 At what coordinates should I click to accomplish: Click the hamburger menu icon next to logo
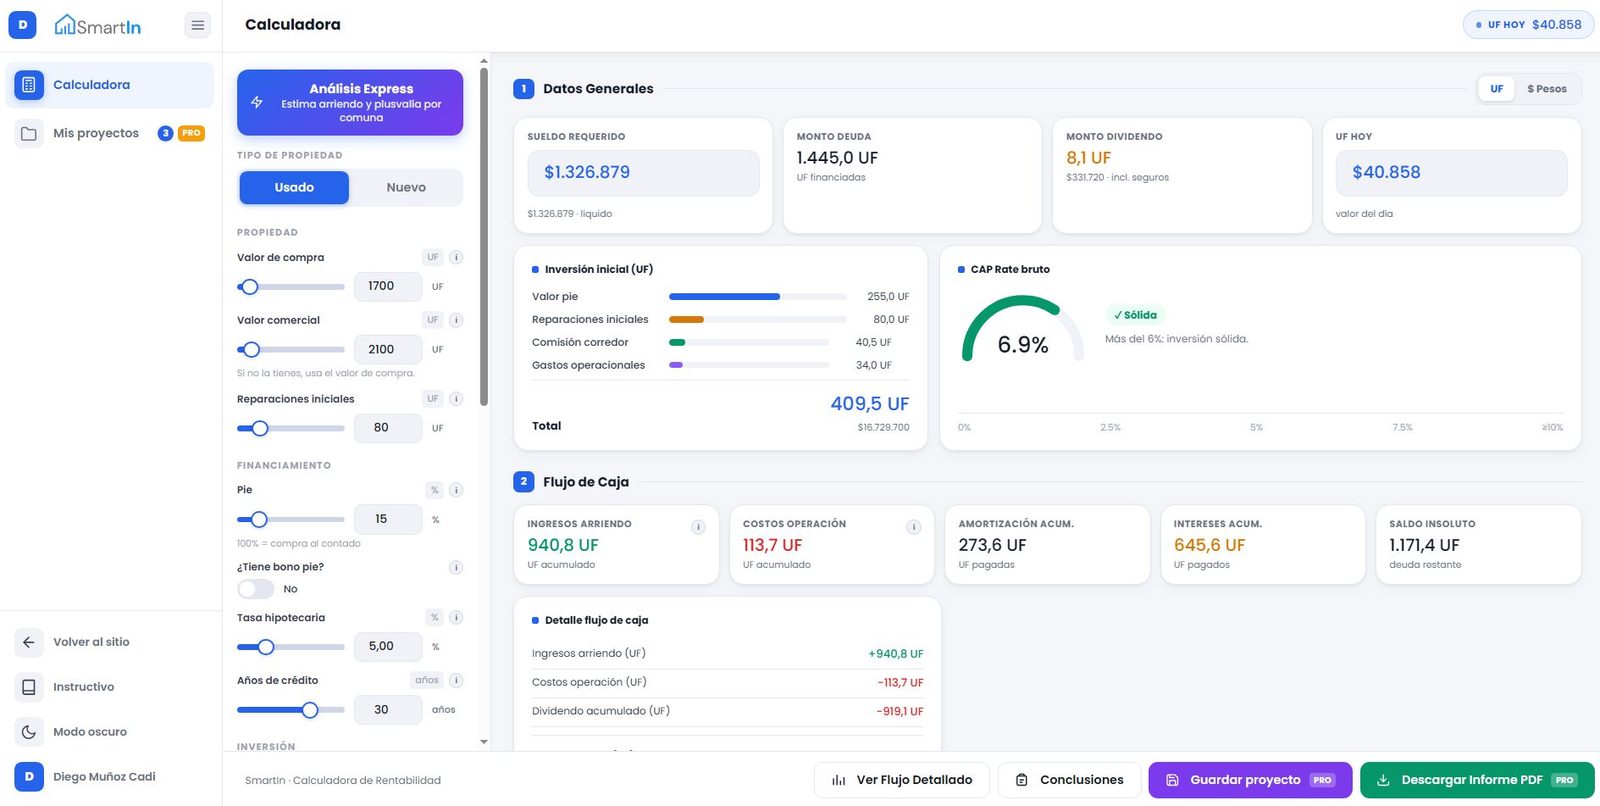click(198, 25)
